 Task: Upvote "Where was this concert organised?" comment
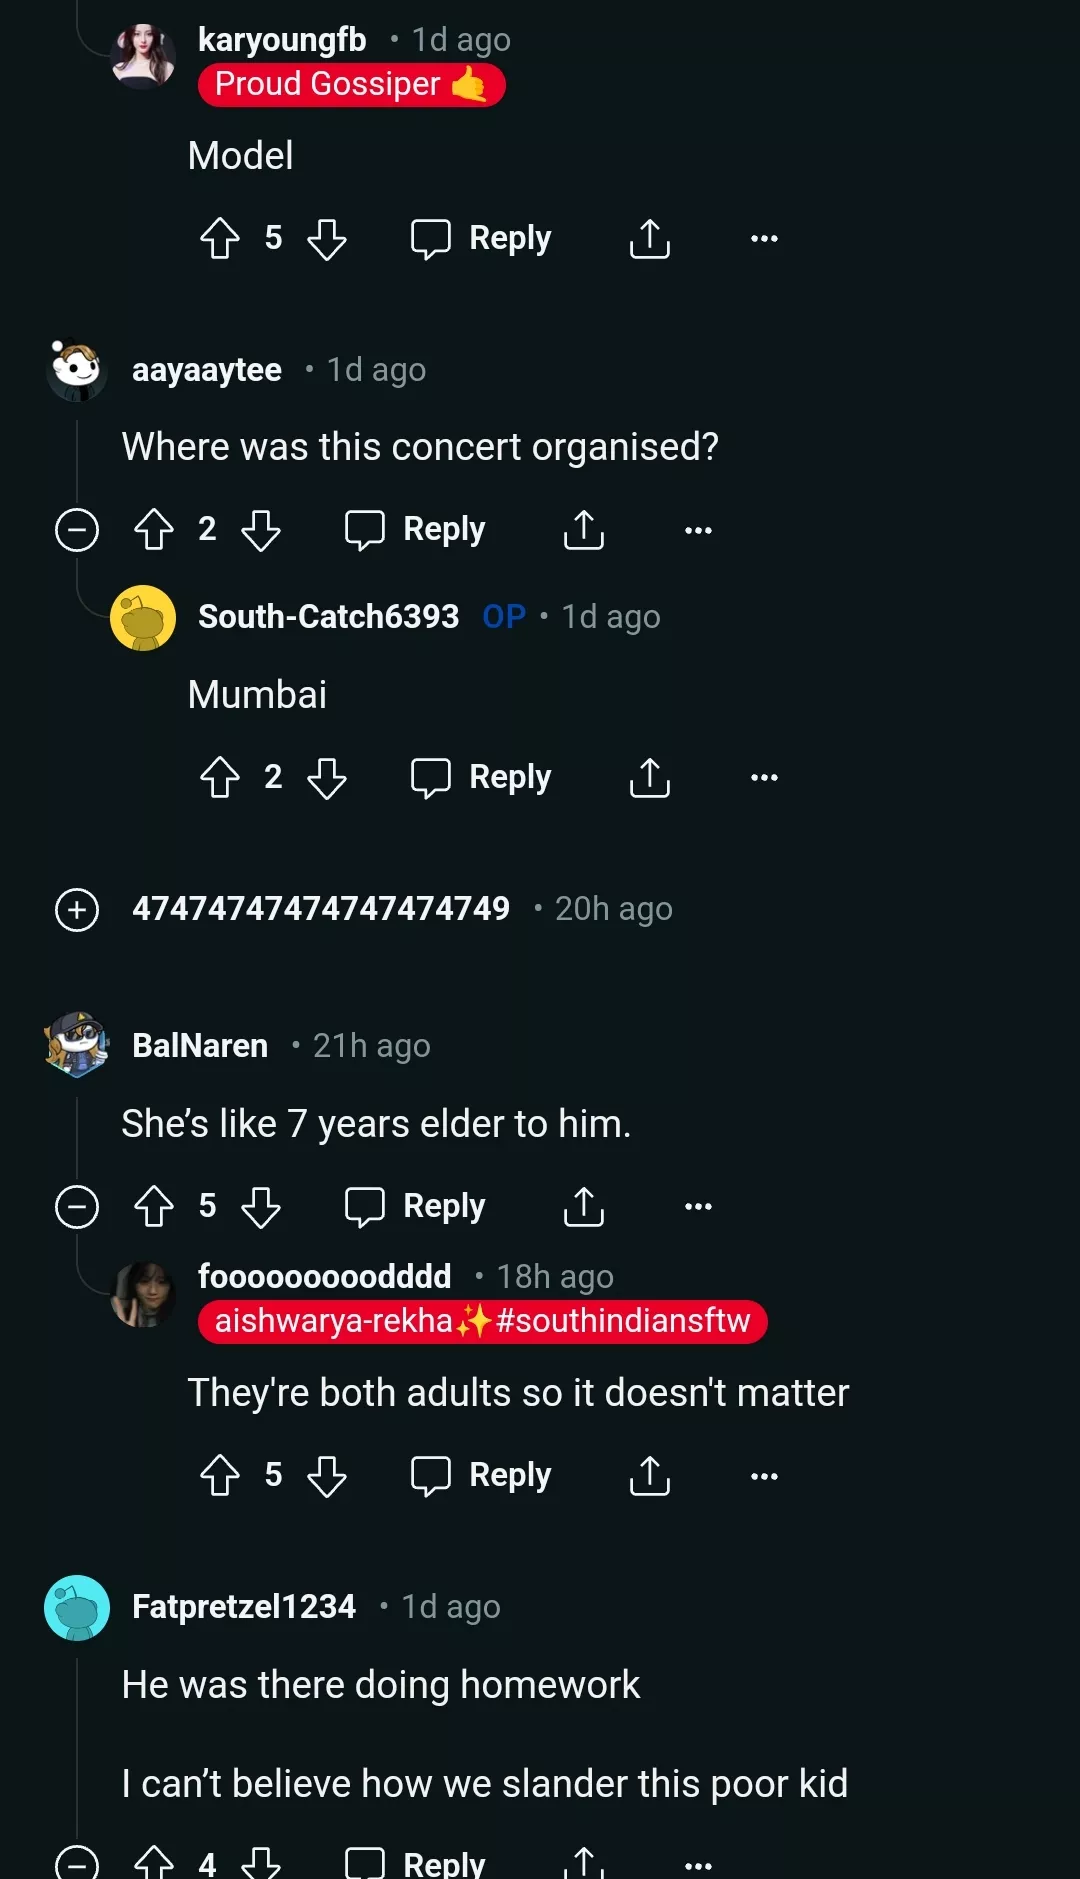154,530
